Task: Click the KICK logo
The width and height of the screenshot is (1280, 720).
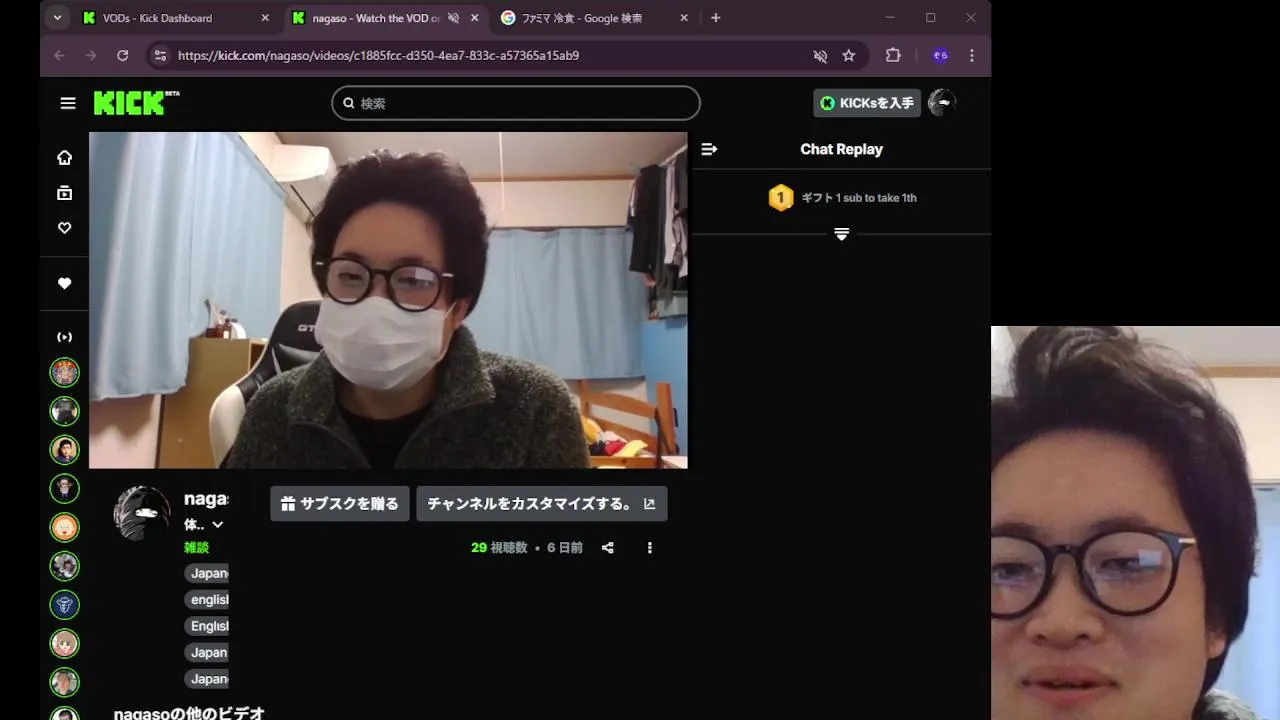Action: click(x=136, y=103)
